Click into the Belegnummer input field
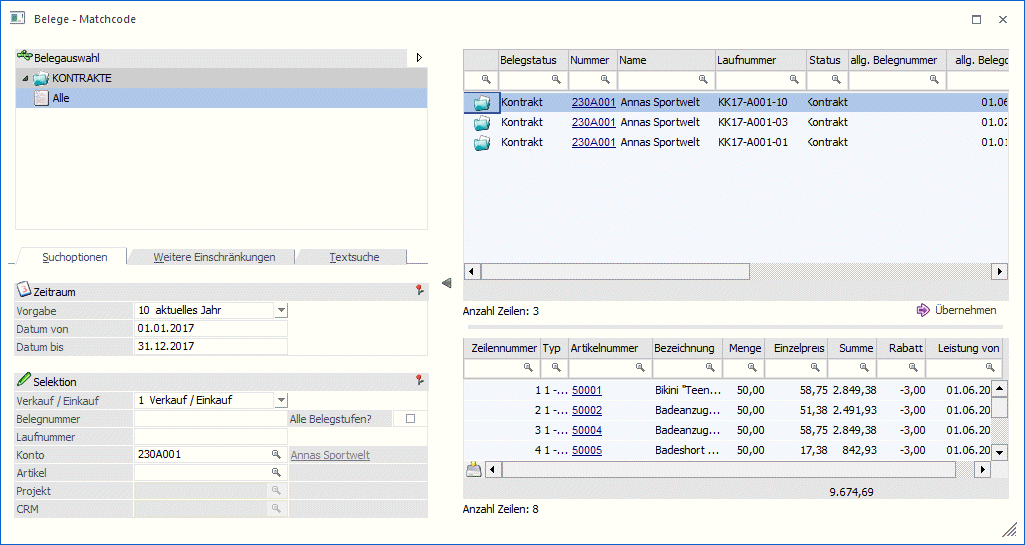1025x545 pixels. point(210,419)
